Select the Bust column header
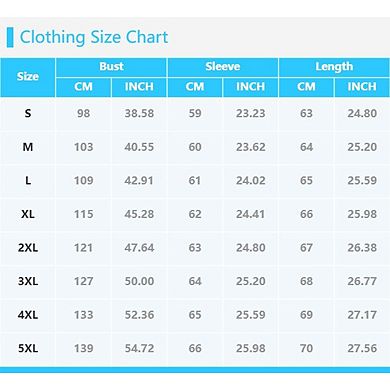390x390 pixels. (111, 67)
